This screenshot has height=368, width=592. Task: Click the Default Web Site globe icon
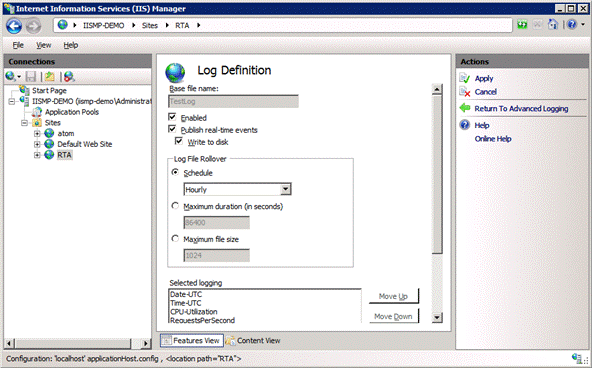[49, 144]
